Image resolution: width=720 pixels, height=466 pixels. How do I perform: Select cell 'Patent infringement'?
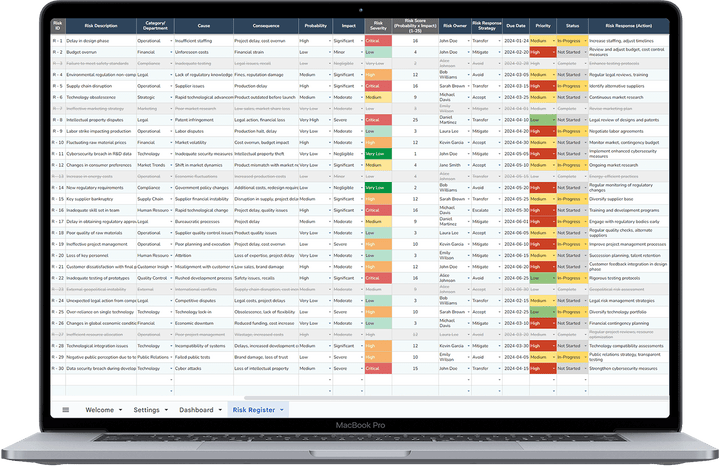click(x=204, y=120)
